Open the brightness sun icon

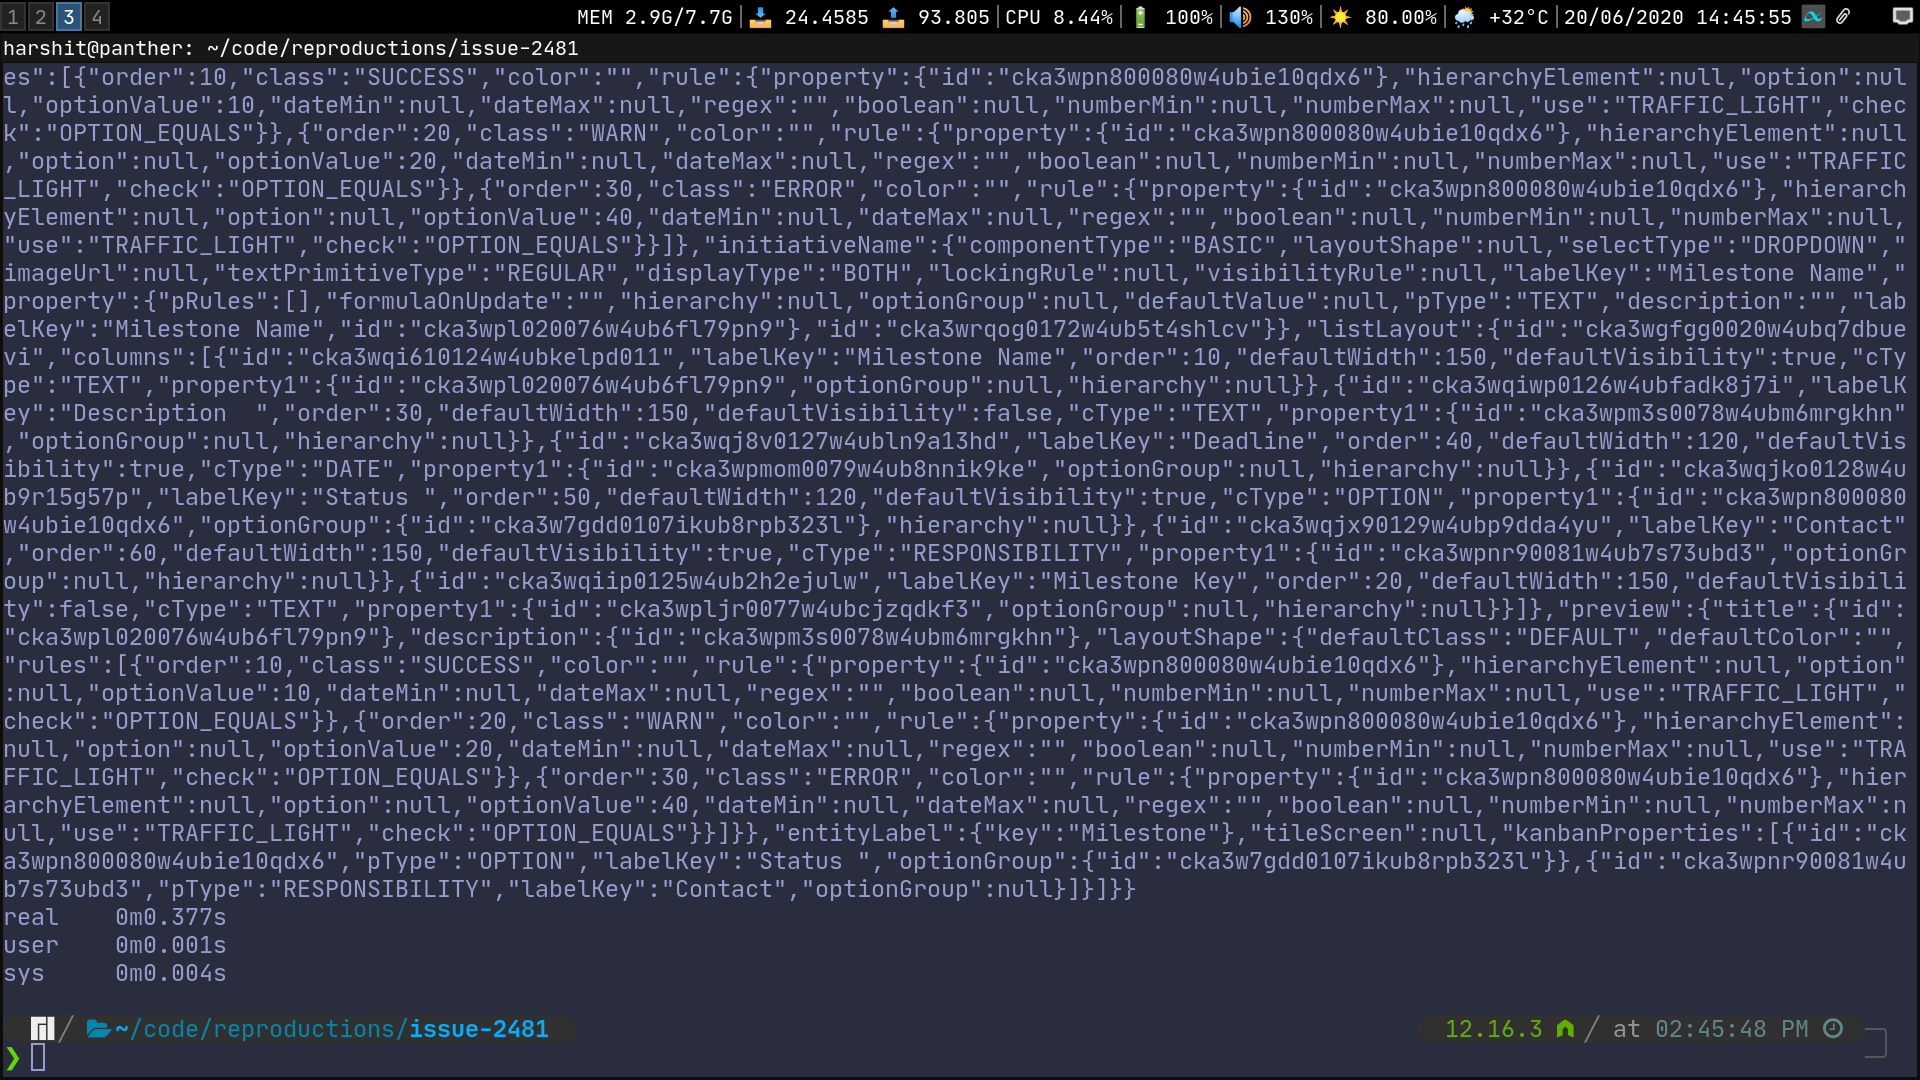coord(1341,17)
